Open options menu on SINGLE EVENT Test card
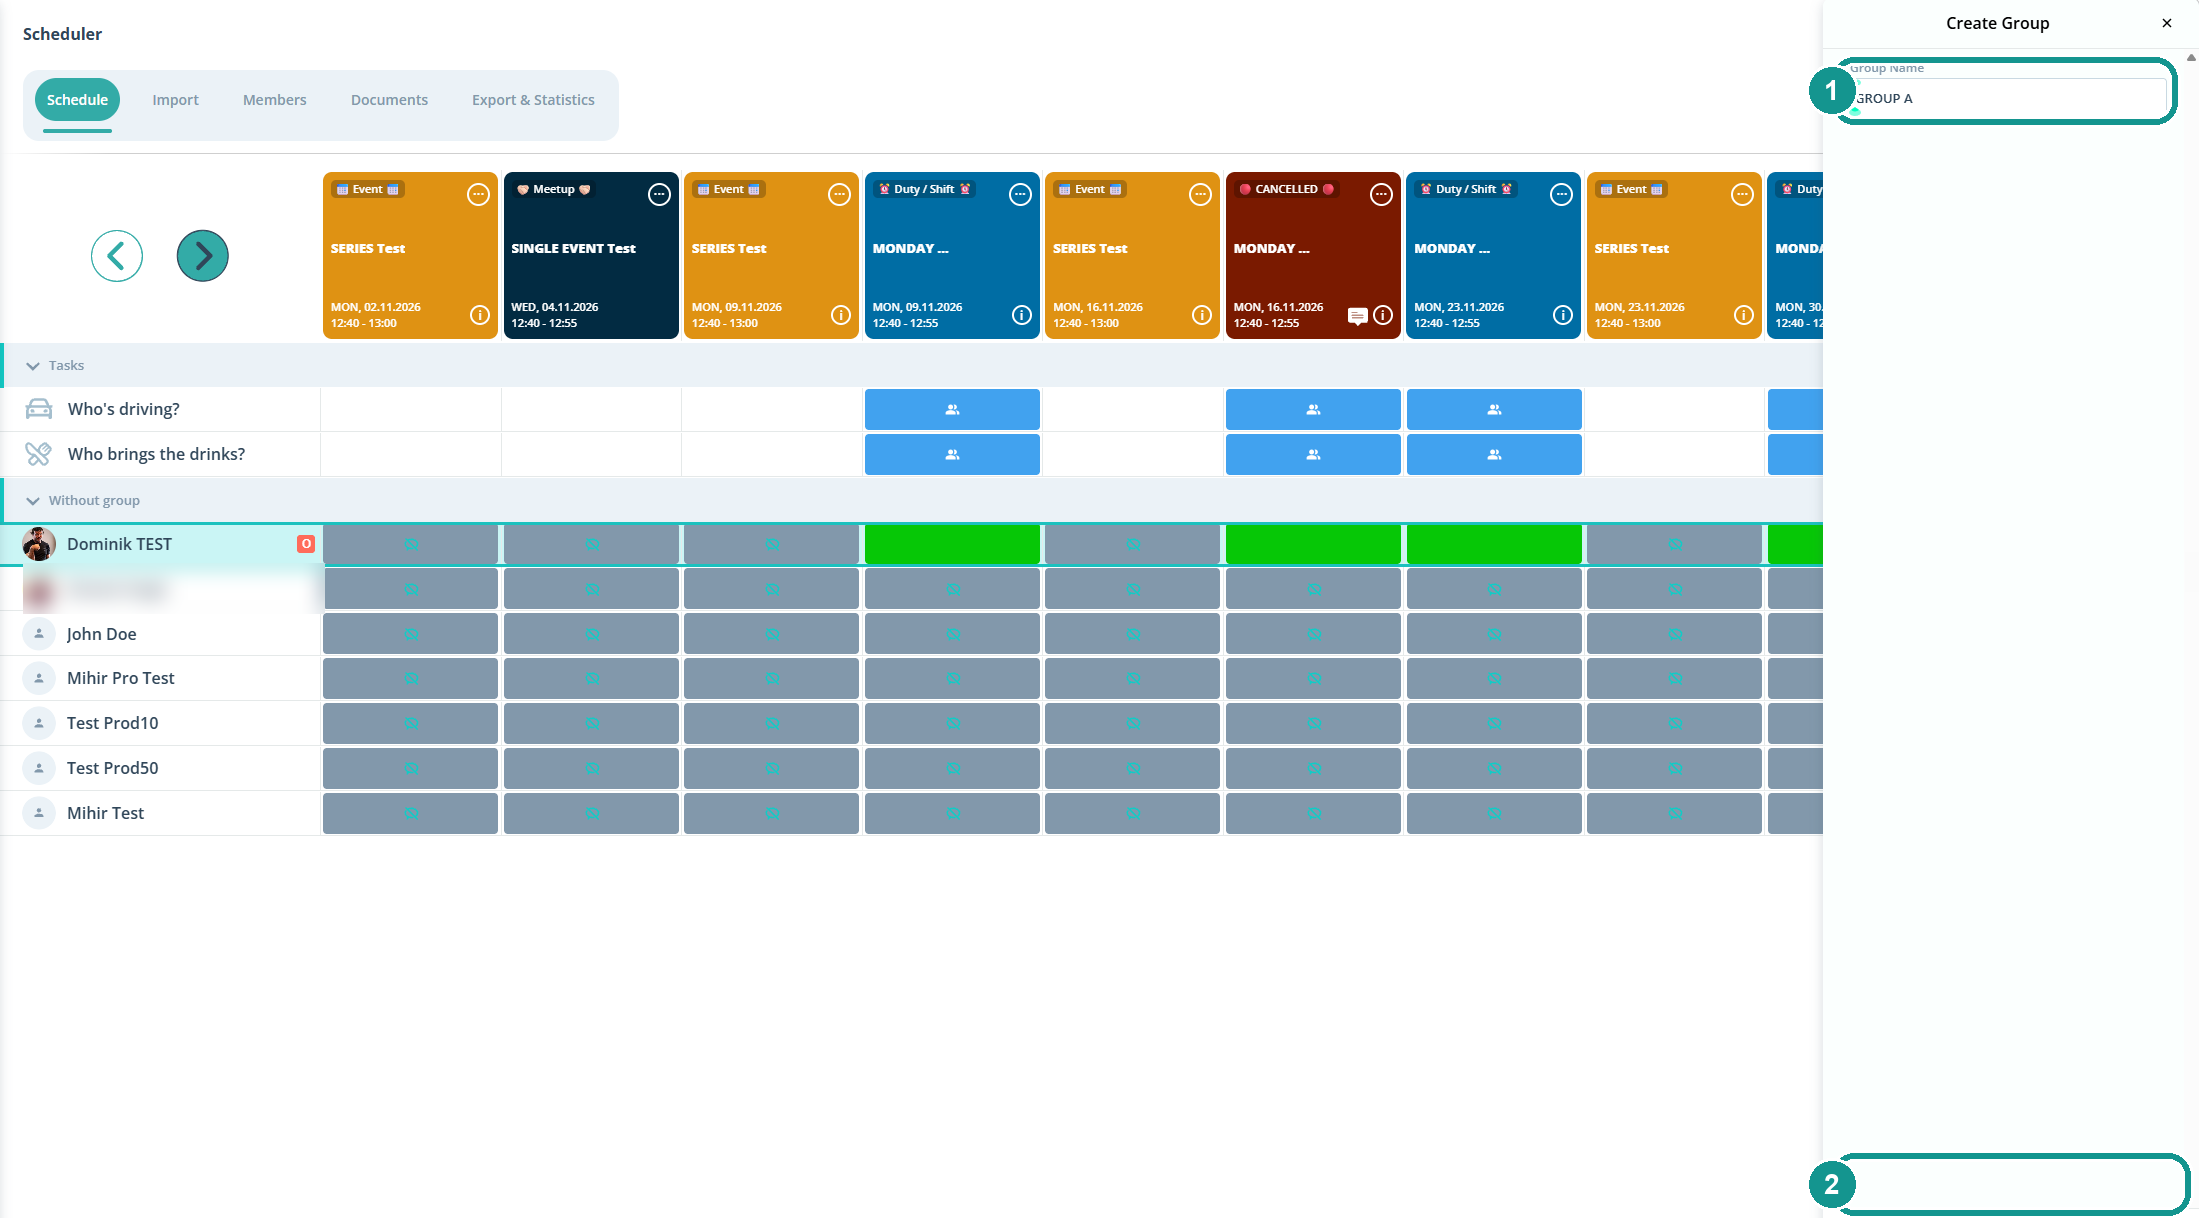The image size is (2199, 1218). click(659, 195)
